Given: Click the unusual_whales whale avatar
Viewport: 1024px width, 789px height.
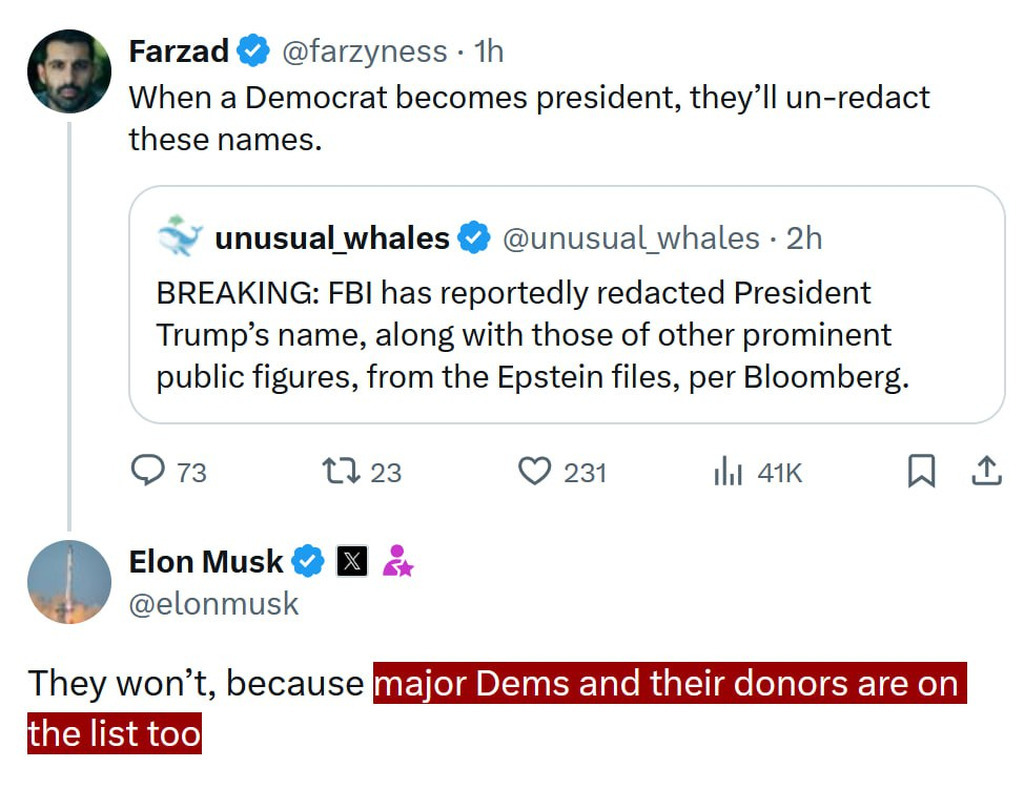Looking at the screenshot, I should click(x=180, y=236).
